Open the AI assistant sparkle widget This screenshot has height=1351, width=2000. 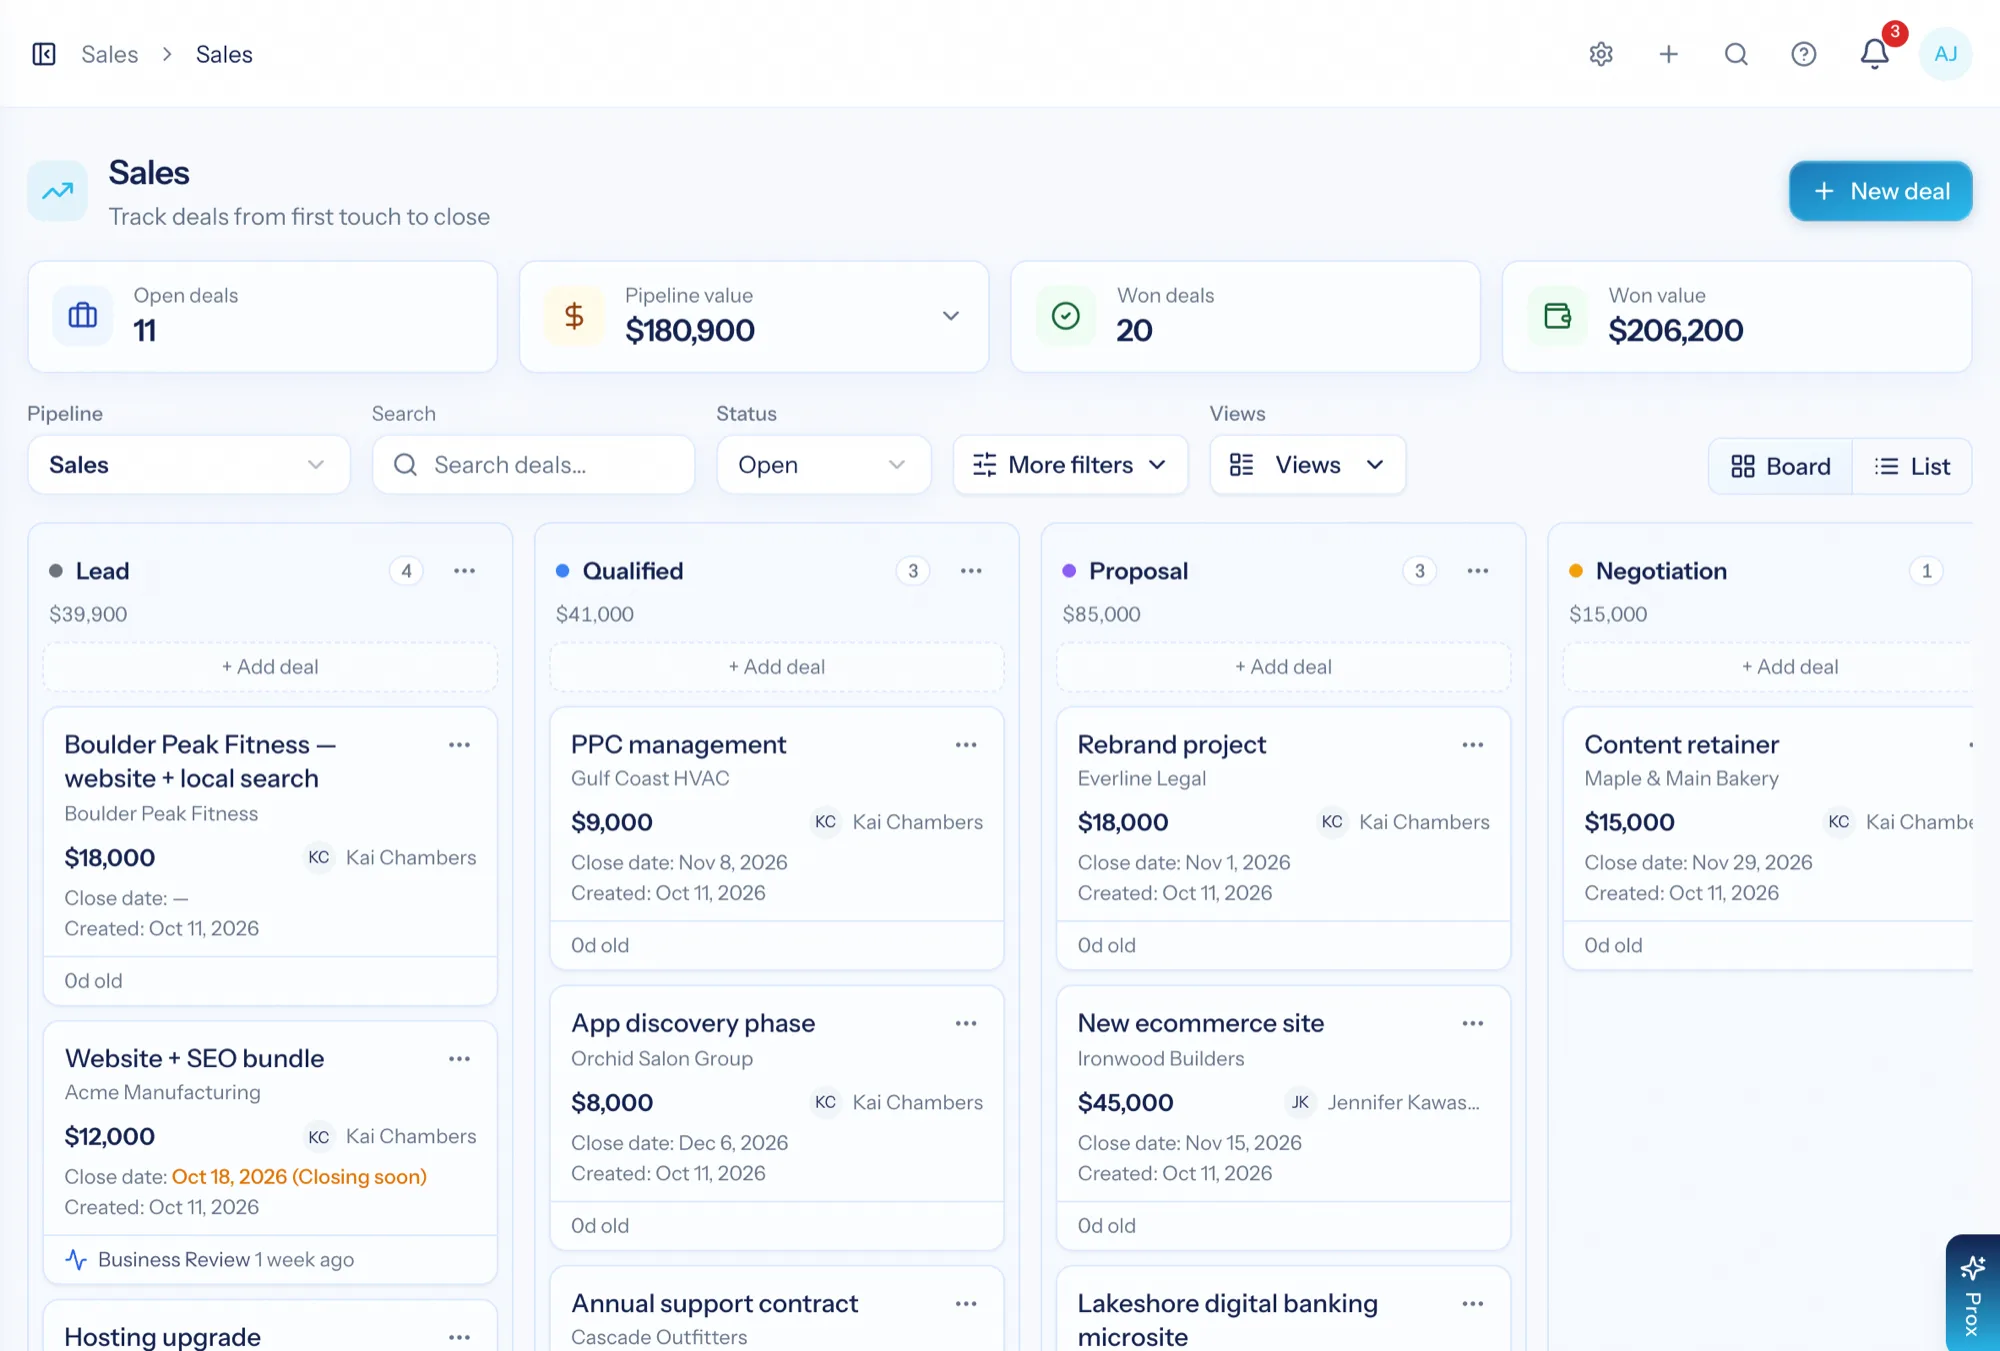click(x=1972, y=1293)
